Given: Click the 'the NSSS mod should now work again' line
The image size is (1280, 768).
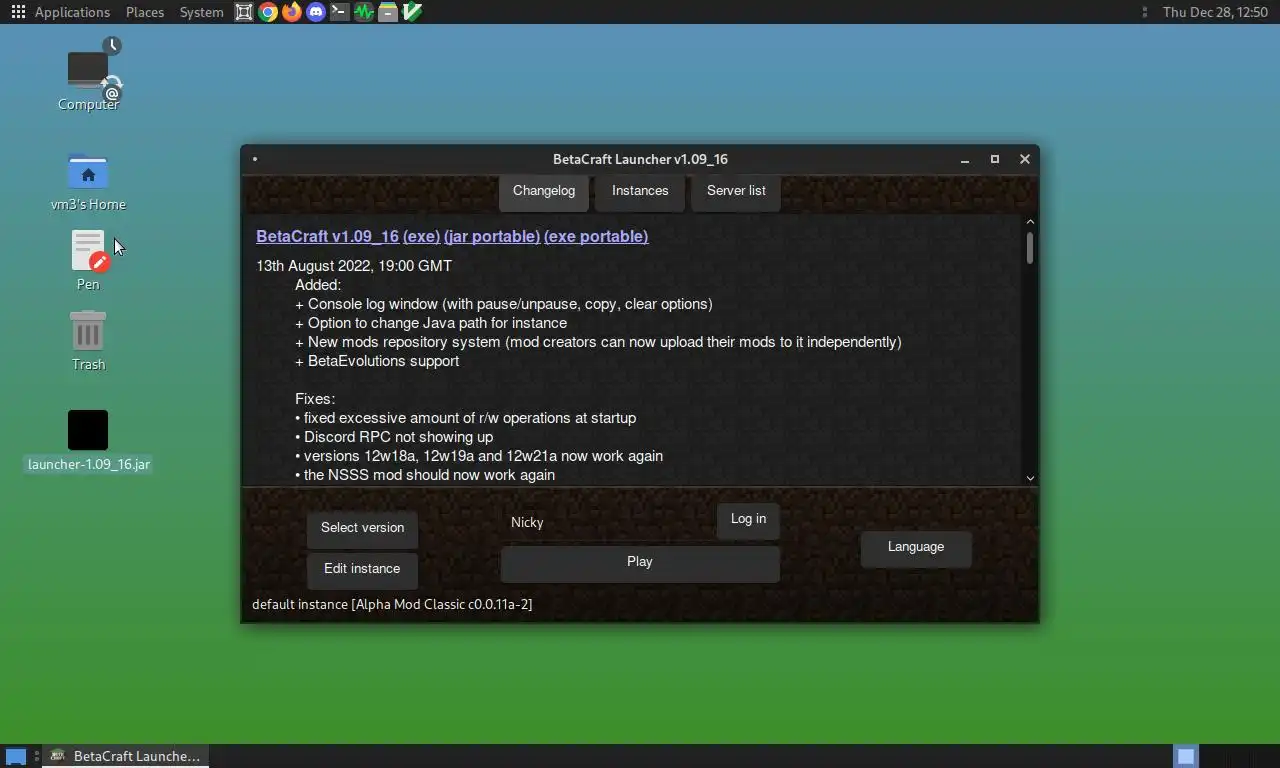Looking at the screenshot, I should 425,475.
